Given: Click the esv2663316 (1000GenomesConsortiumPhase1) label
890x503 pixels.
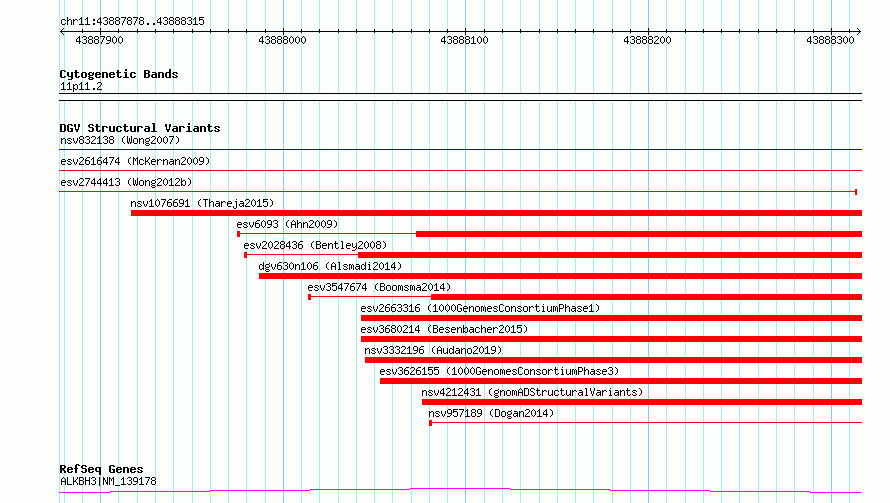Looking at the screenshot, I should tap(480, 308).
